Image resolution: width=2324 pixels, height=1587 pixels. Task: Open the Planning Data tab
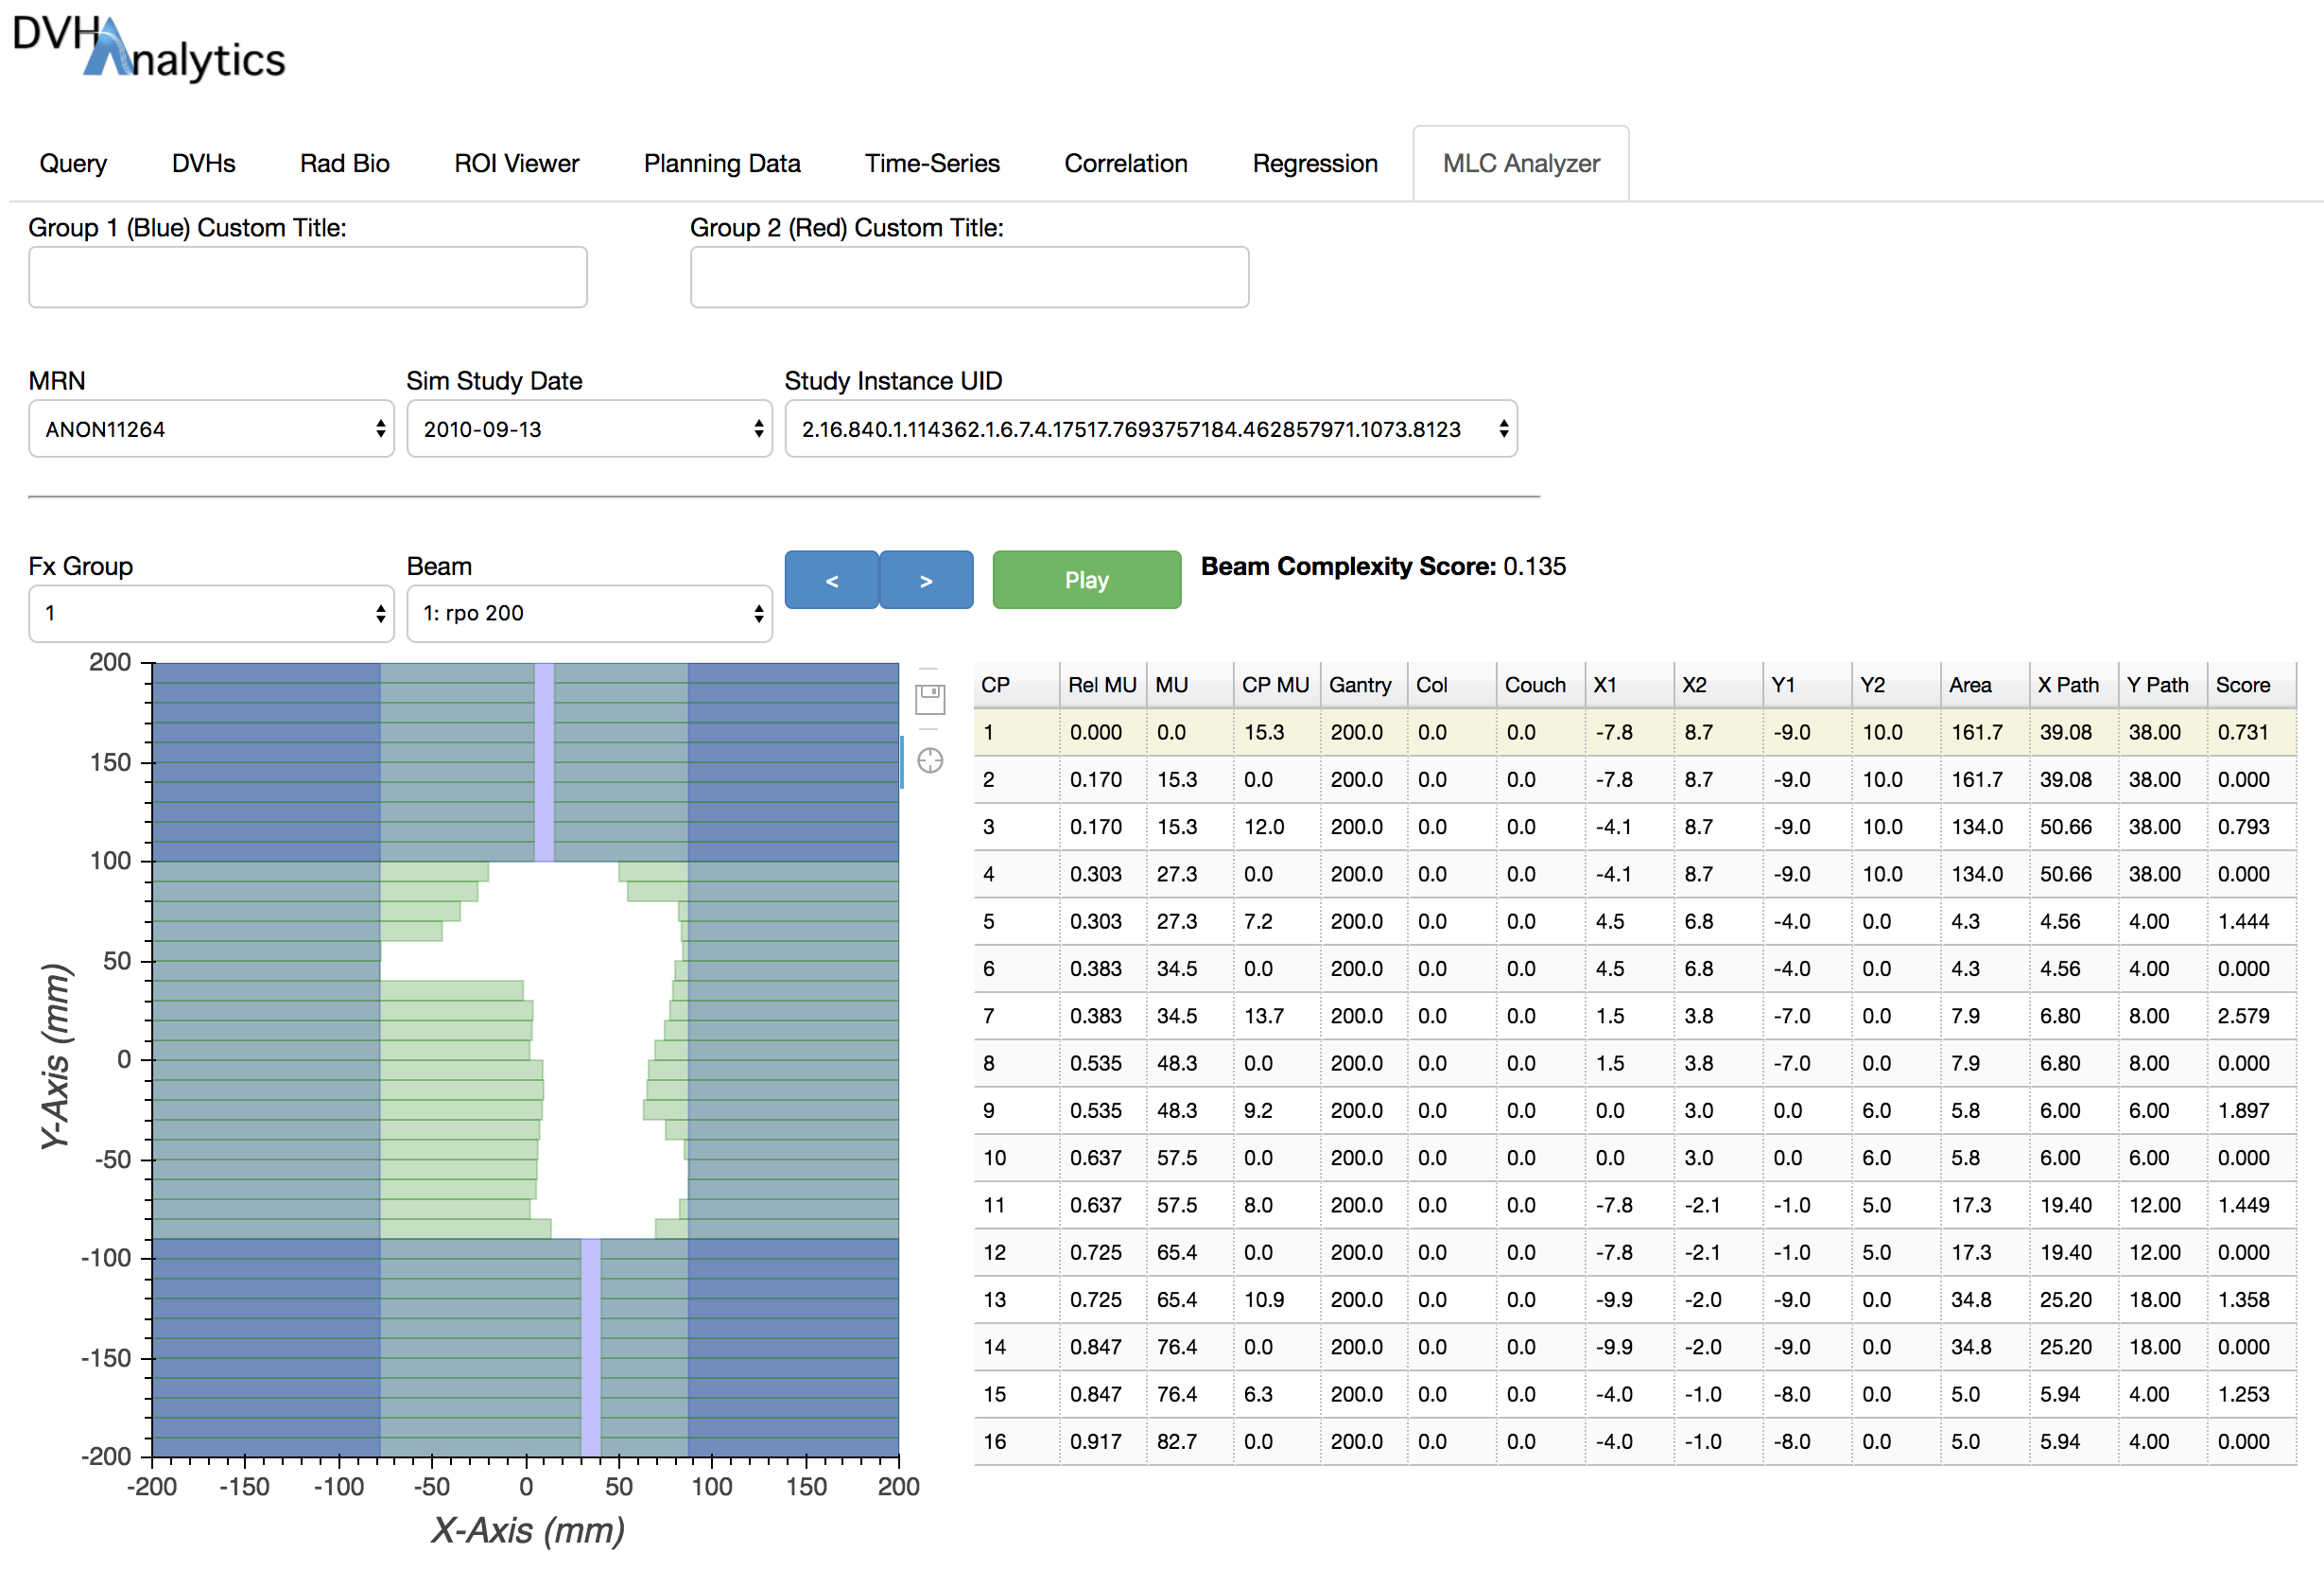coord(722,163)
